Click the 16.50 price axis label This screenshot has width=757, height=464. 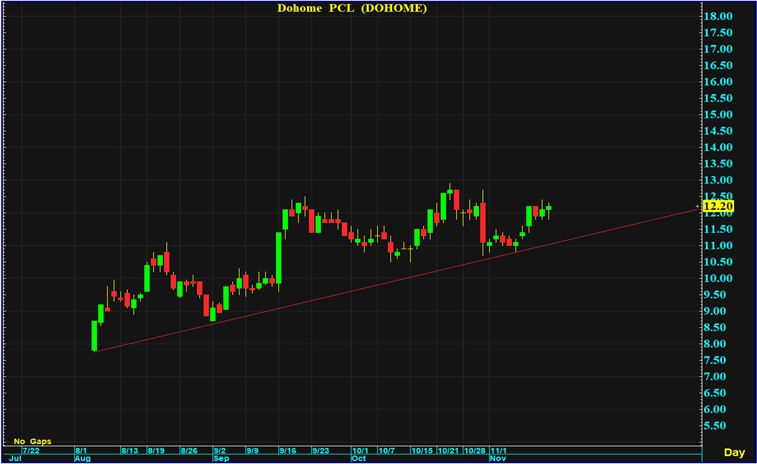click(x=718, y=65)
